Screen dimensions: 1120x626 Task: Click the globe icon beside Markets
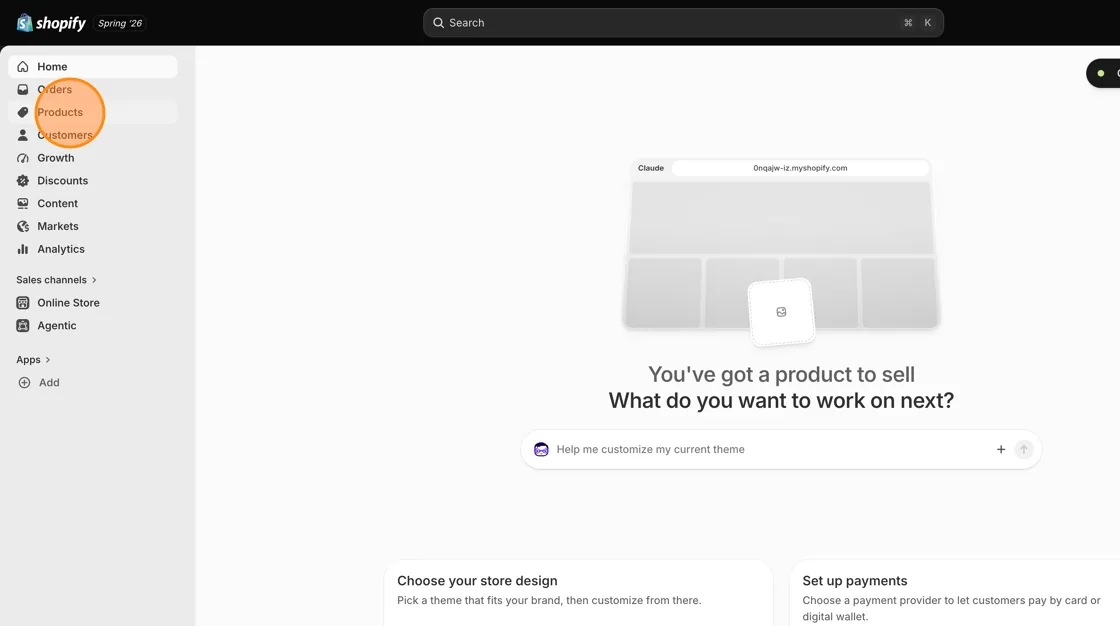point(23,227)
